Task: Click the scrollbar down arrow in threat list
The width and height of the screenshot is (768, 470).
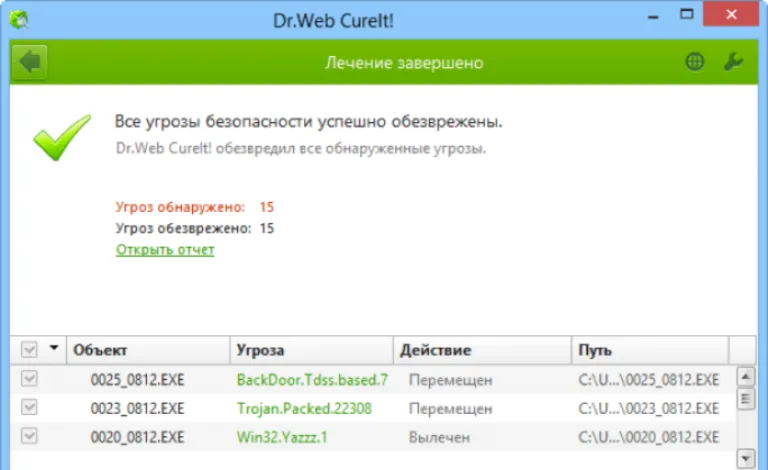Action: click(745, 459)
